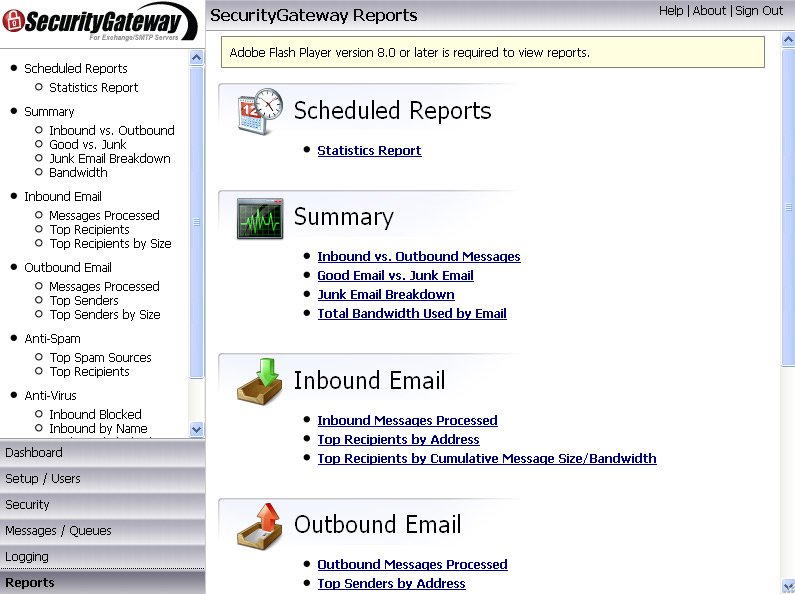Click the SecurityGateway Reports page title
Screen dimensions: 795x594
(313, 15)
